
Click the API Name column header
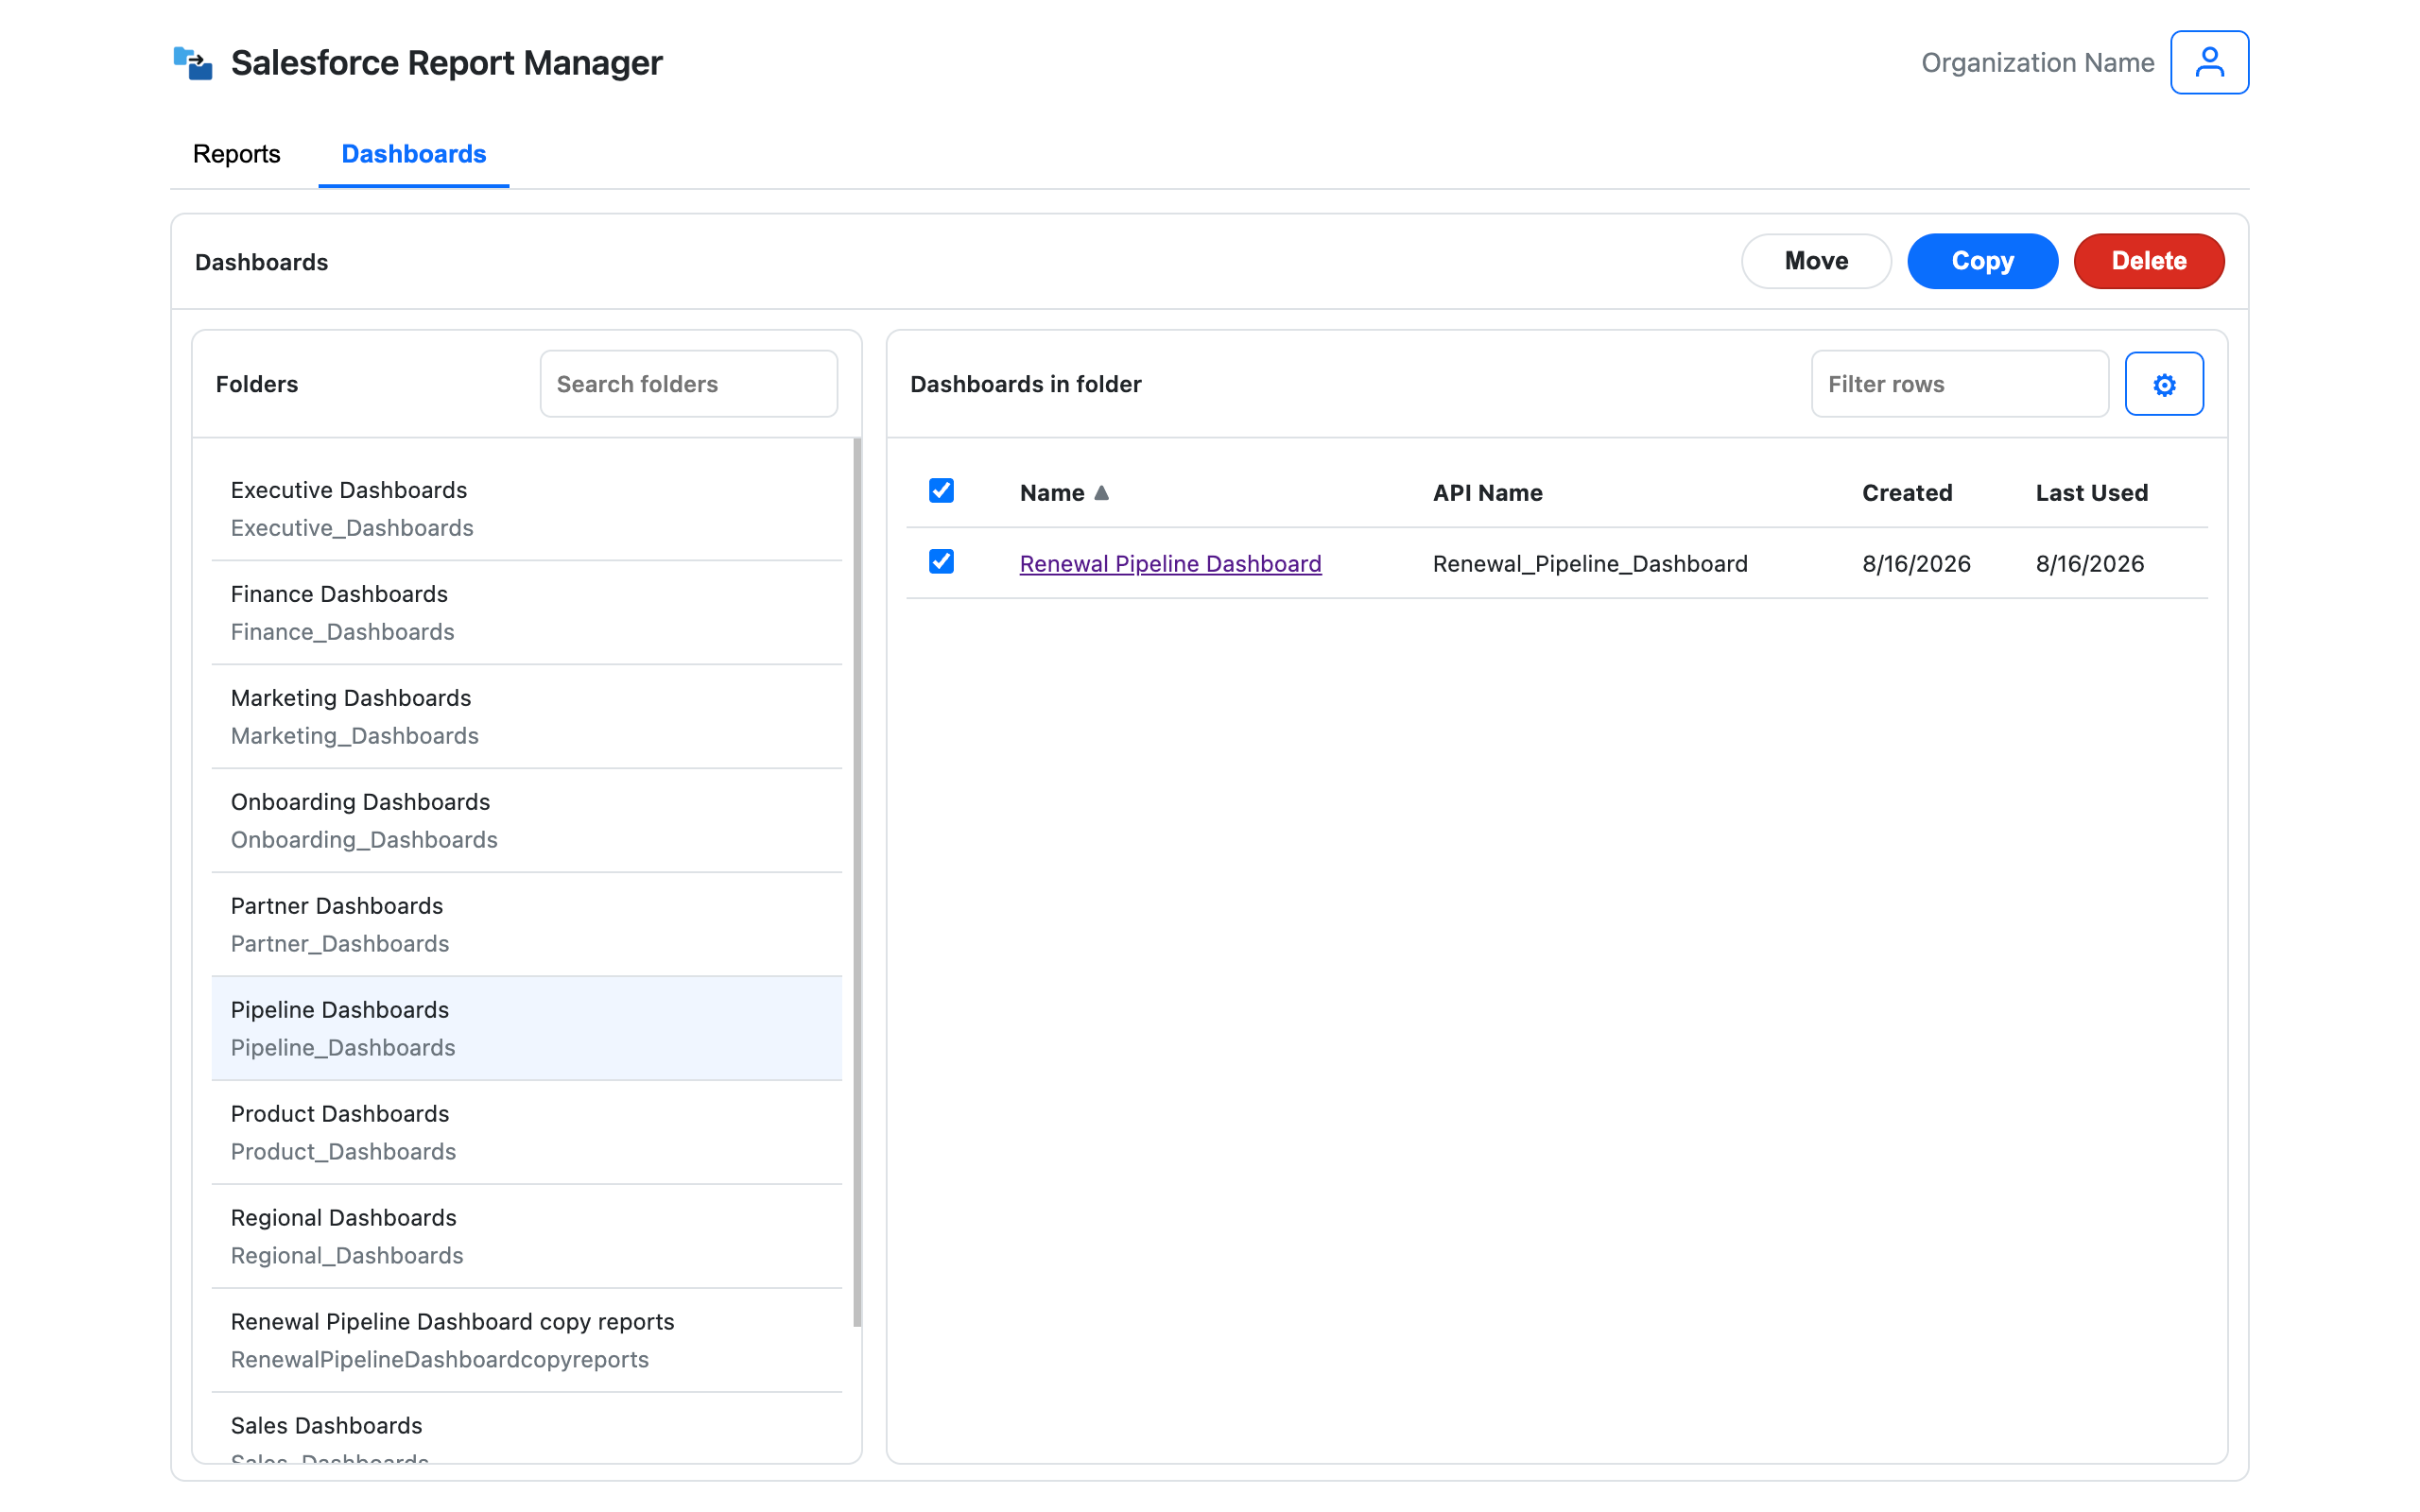pyautogui.click(x=1487, y=493)
